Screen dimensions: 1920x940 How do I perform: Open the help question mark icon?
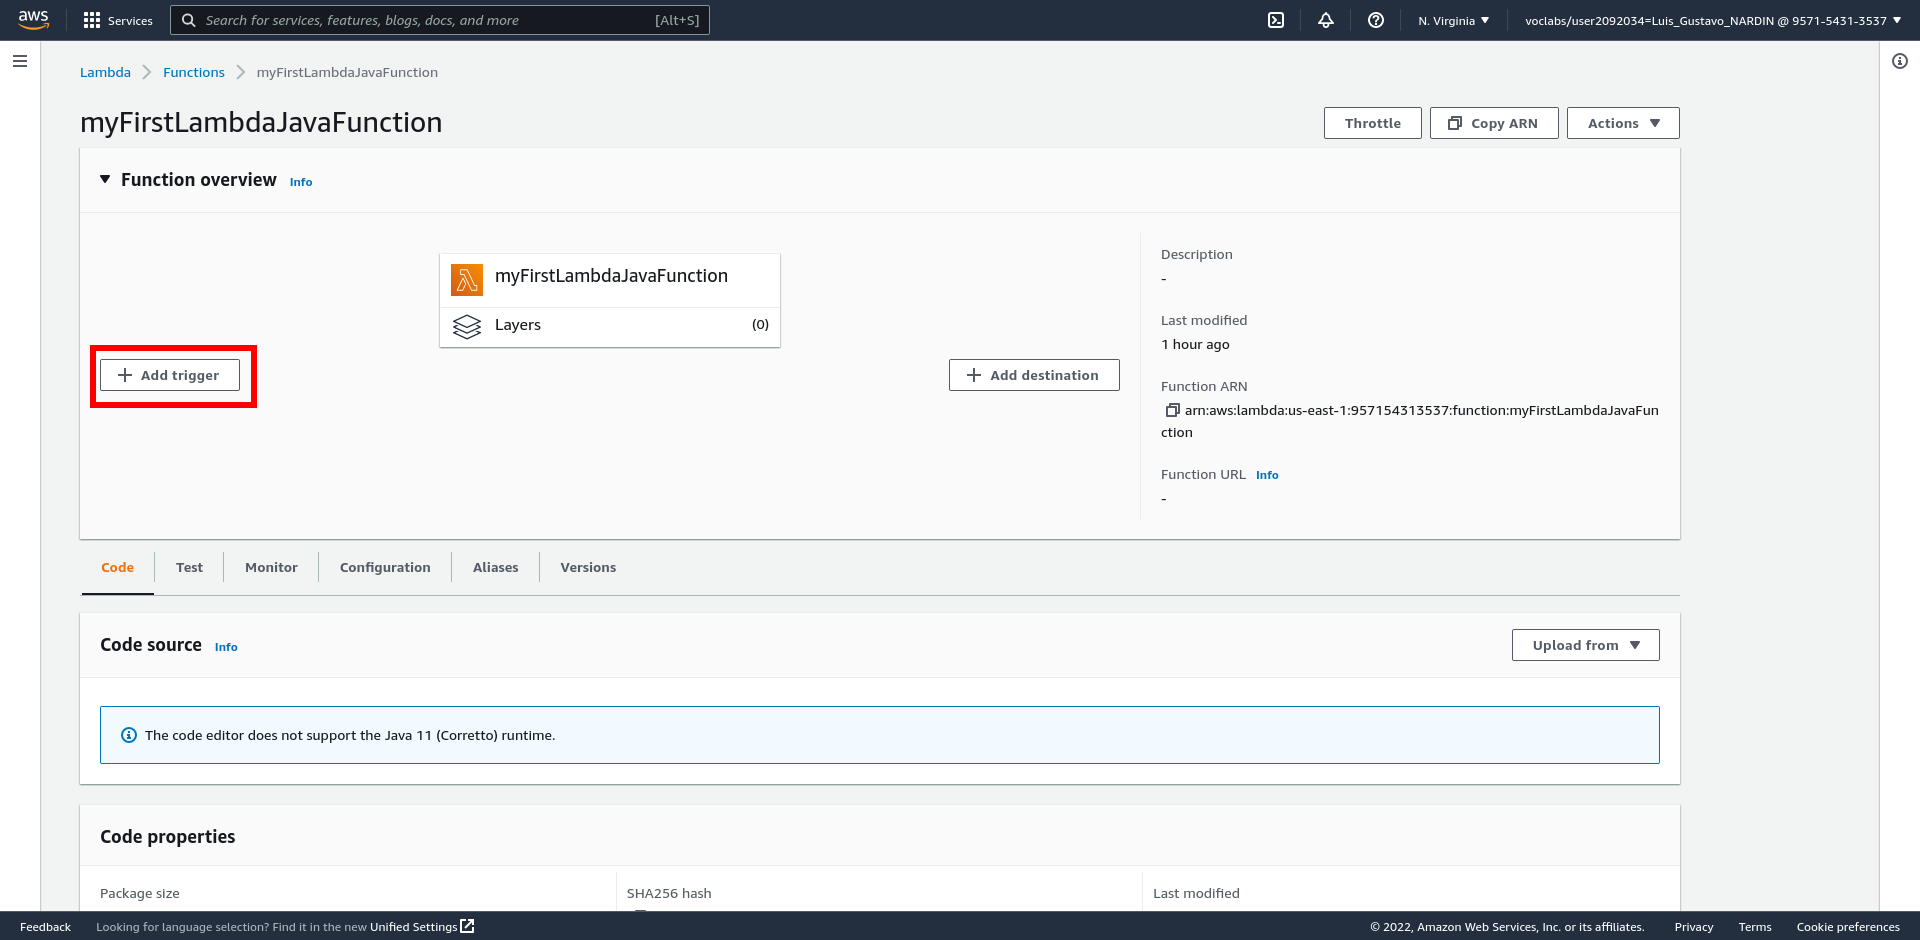[1376, 20]
